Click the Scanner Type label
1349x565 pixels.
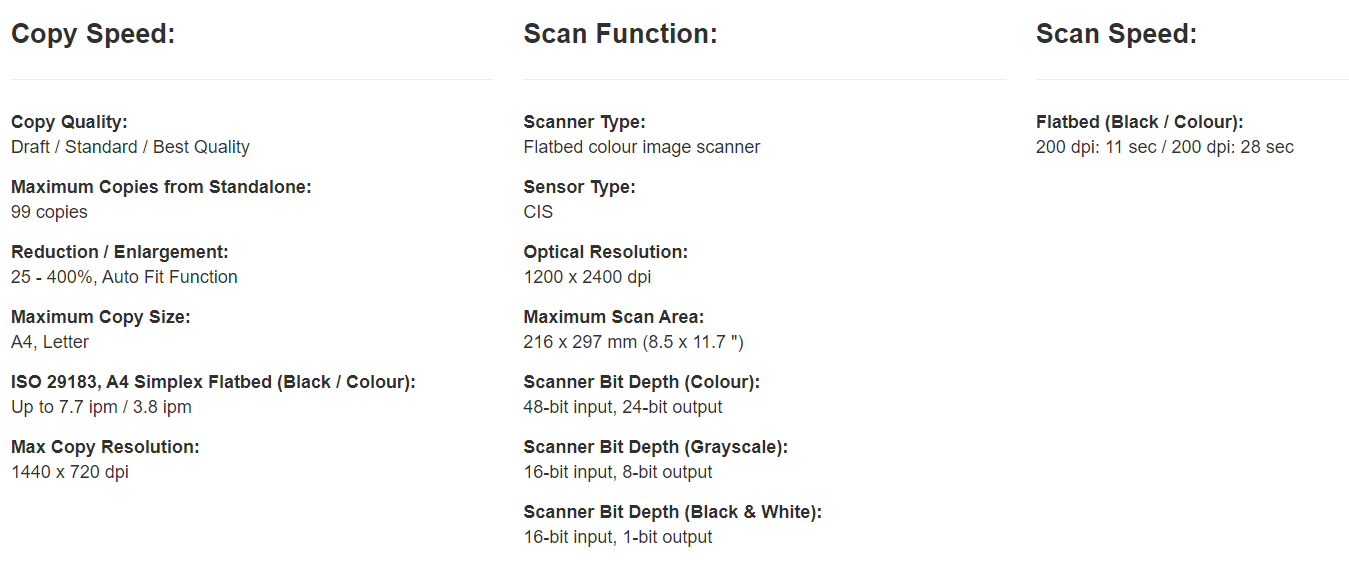tap(584, 122)
